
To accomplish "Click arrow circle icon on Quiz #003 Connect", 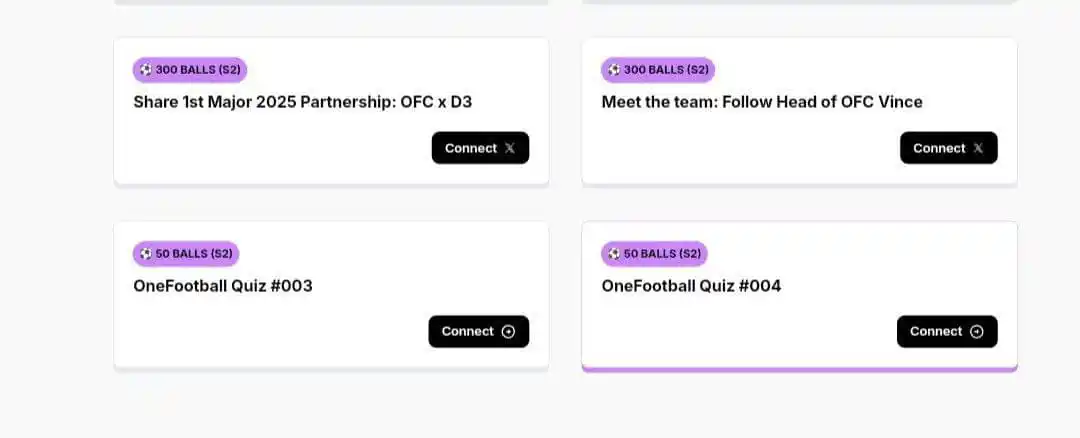I will [508, 332].
